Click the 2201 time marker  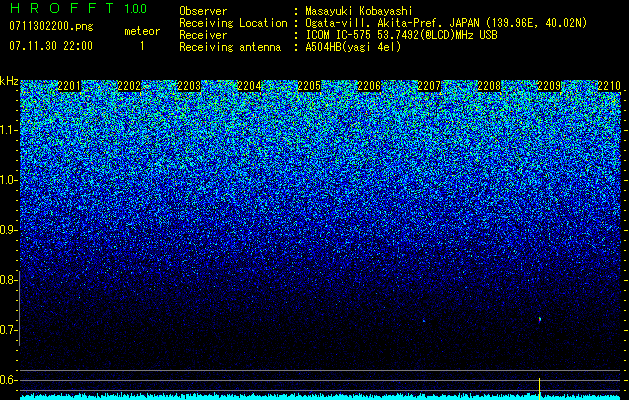[x=69, y=86]
